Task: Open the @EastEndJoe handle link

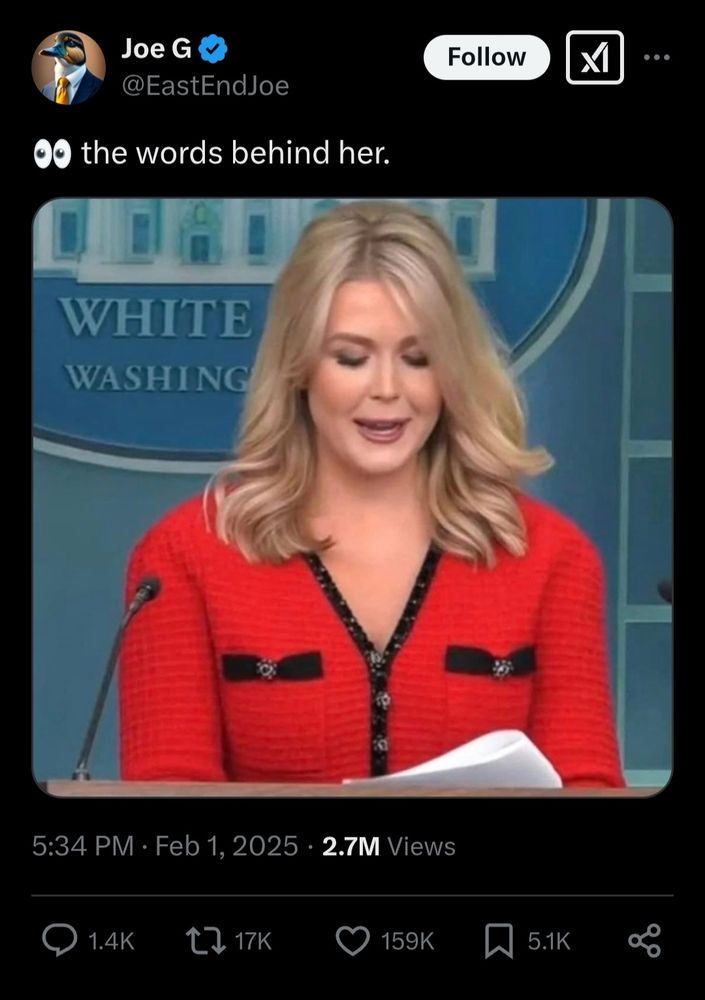Action: tap(205, 85)
